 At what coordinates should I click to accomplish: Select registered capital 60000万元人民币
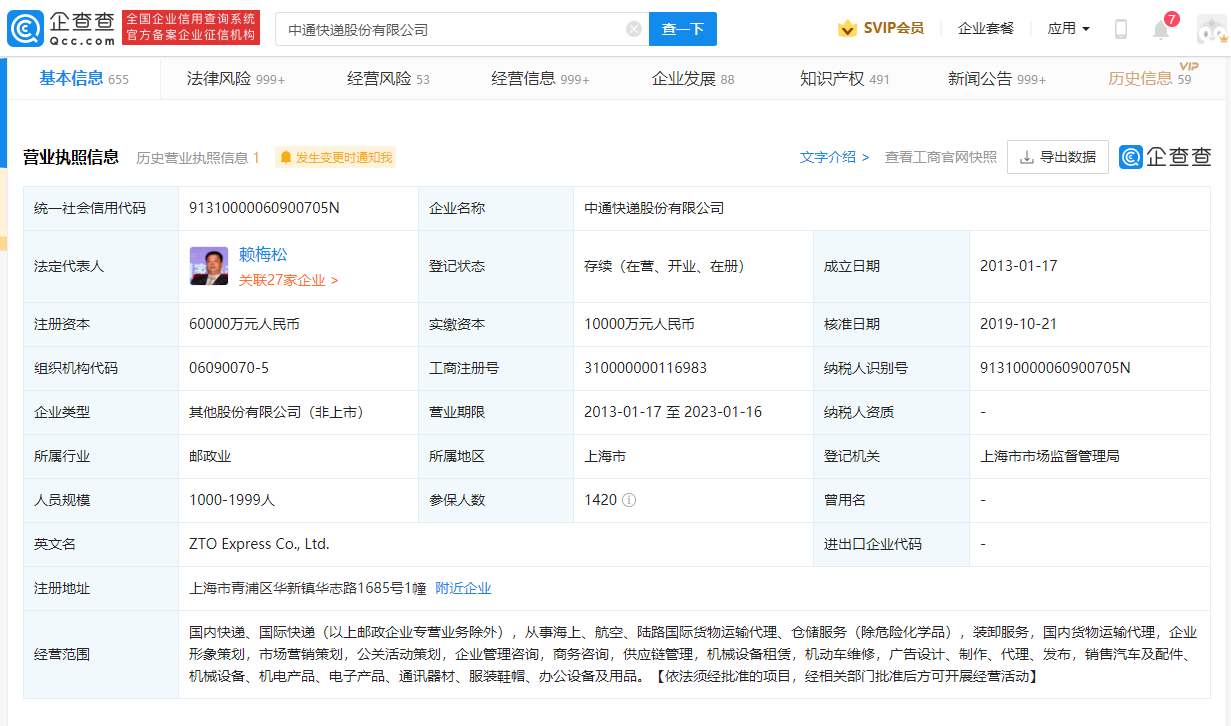pyautogui.click(x=244, y=324)
